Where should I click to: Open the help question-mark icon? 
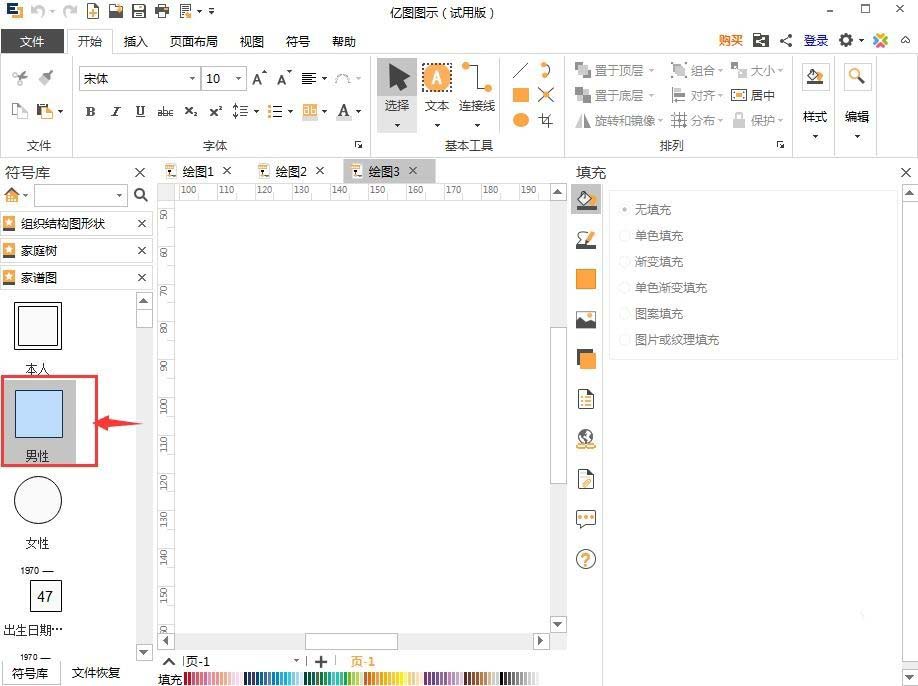pos(585,558)
